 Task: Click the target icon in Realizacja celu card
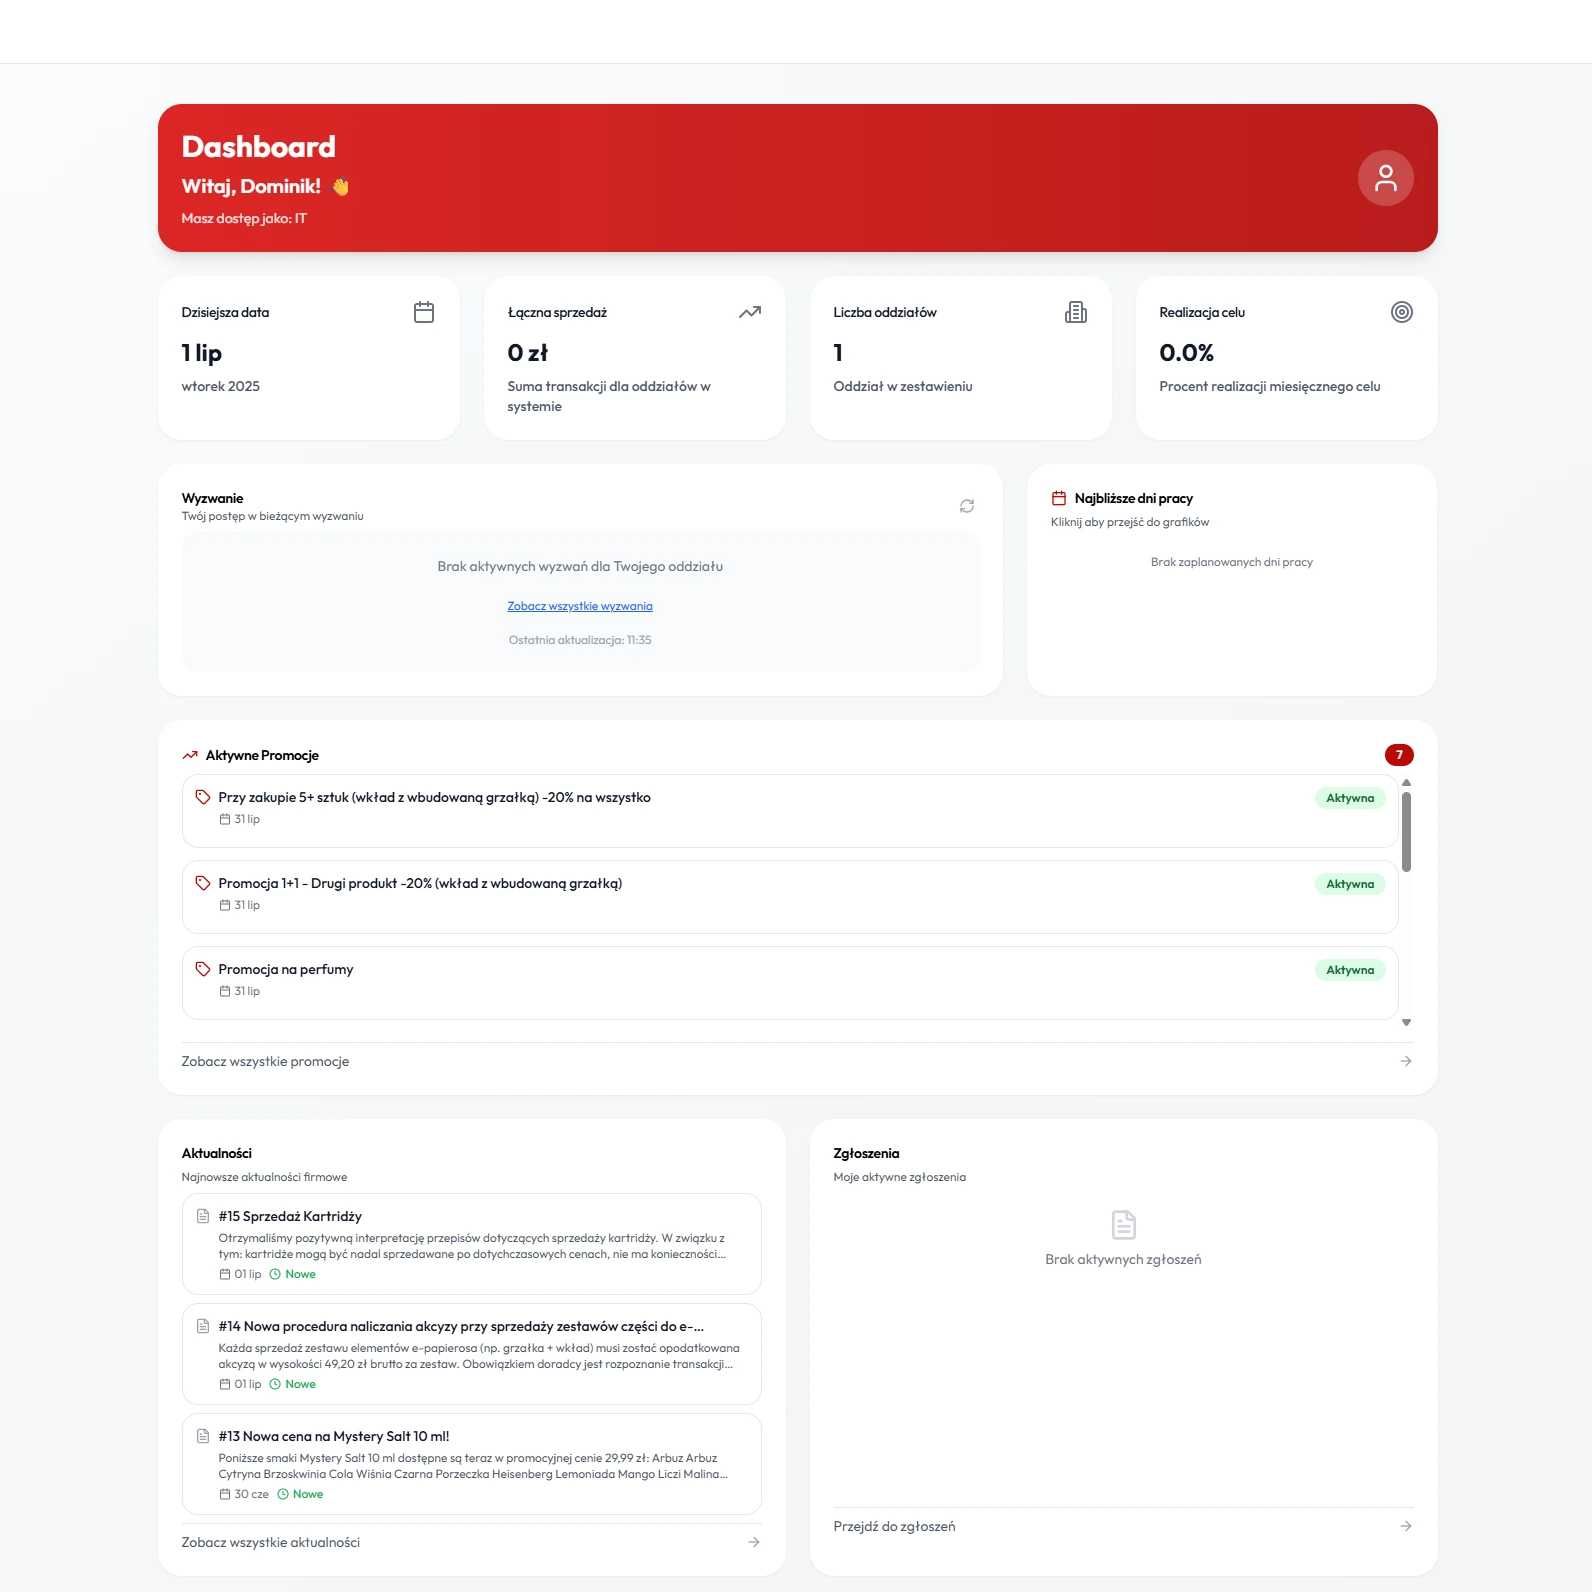pyautogui.click(x=1402, y=312)
